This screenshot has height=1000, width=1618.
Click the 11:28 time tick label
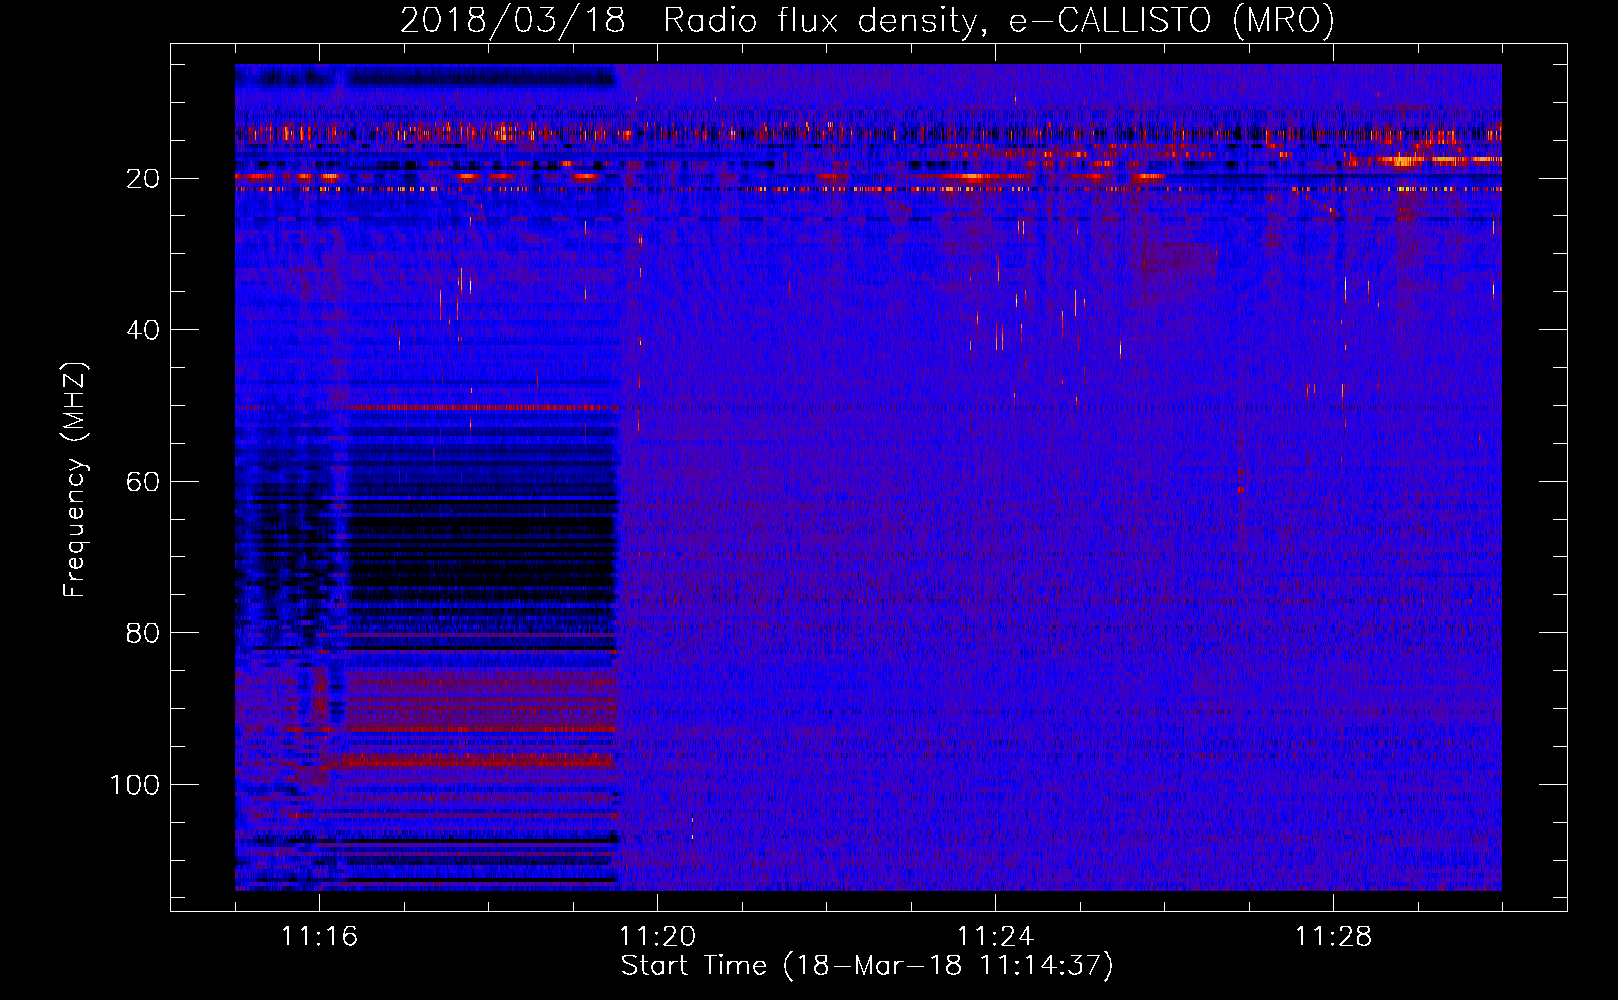click(1333, 937)
